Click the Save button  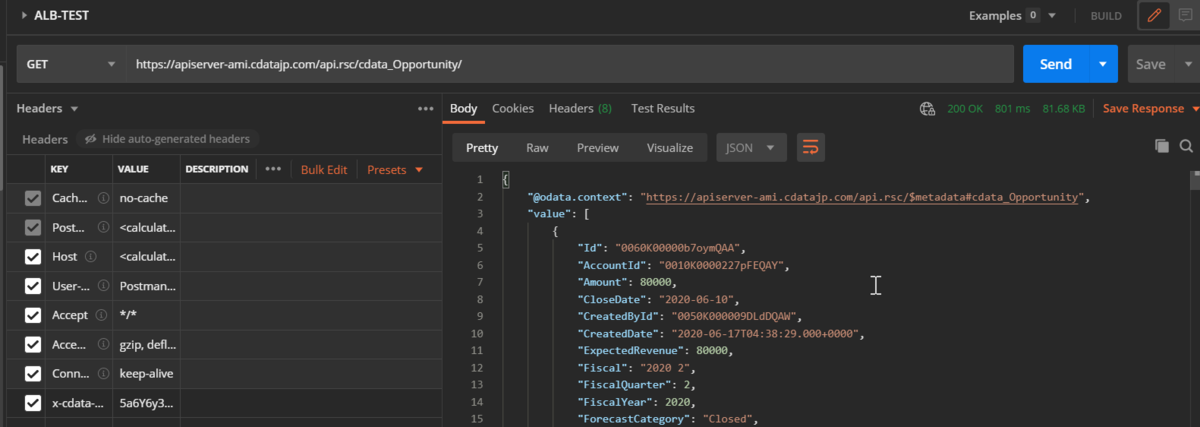(1151, 64)
